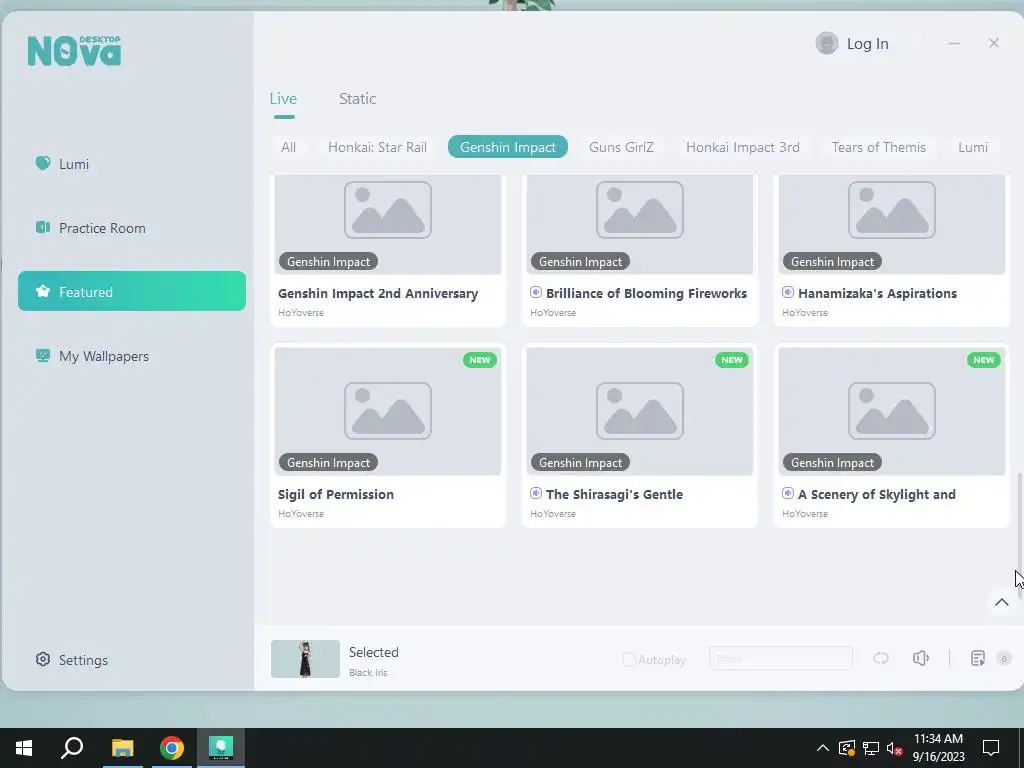Open the notification center
The width and height of the screenshot is (1024, 768).
point(991,748)
